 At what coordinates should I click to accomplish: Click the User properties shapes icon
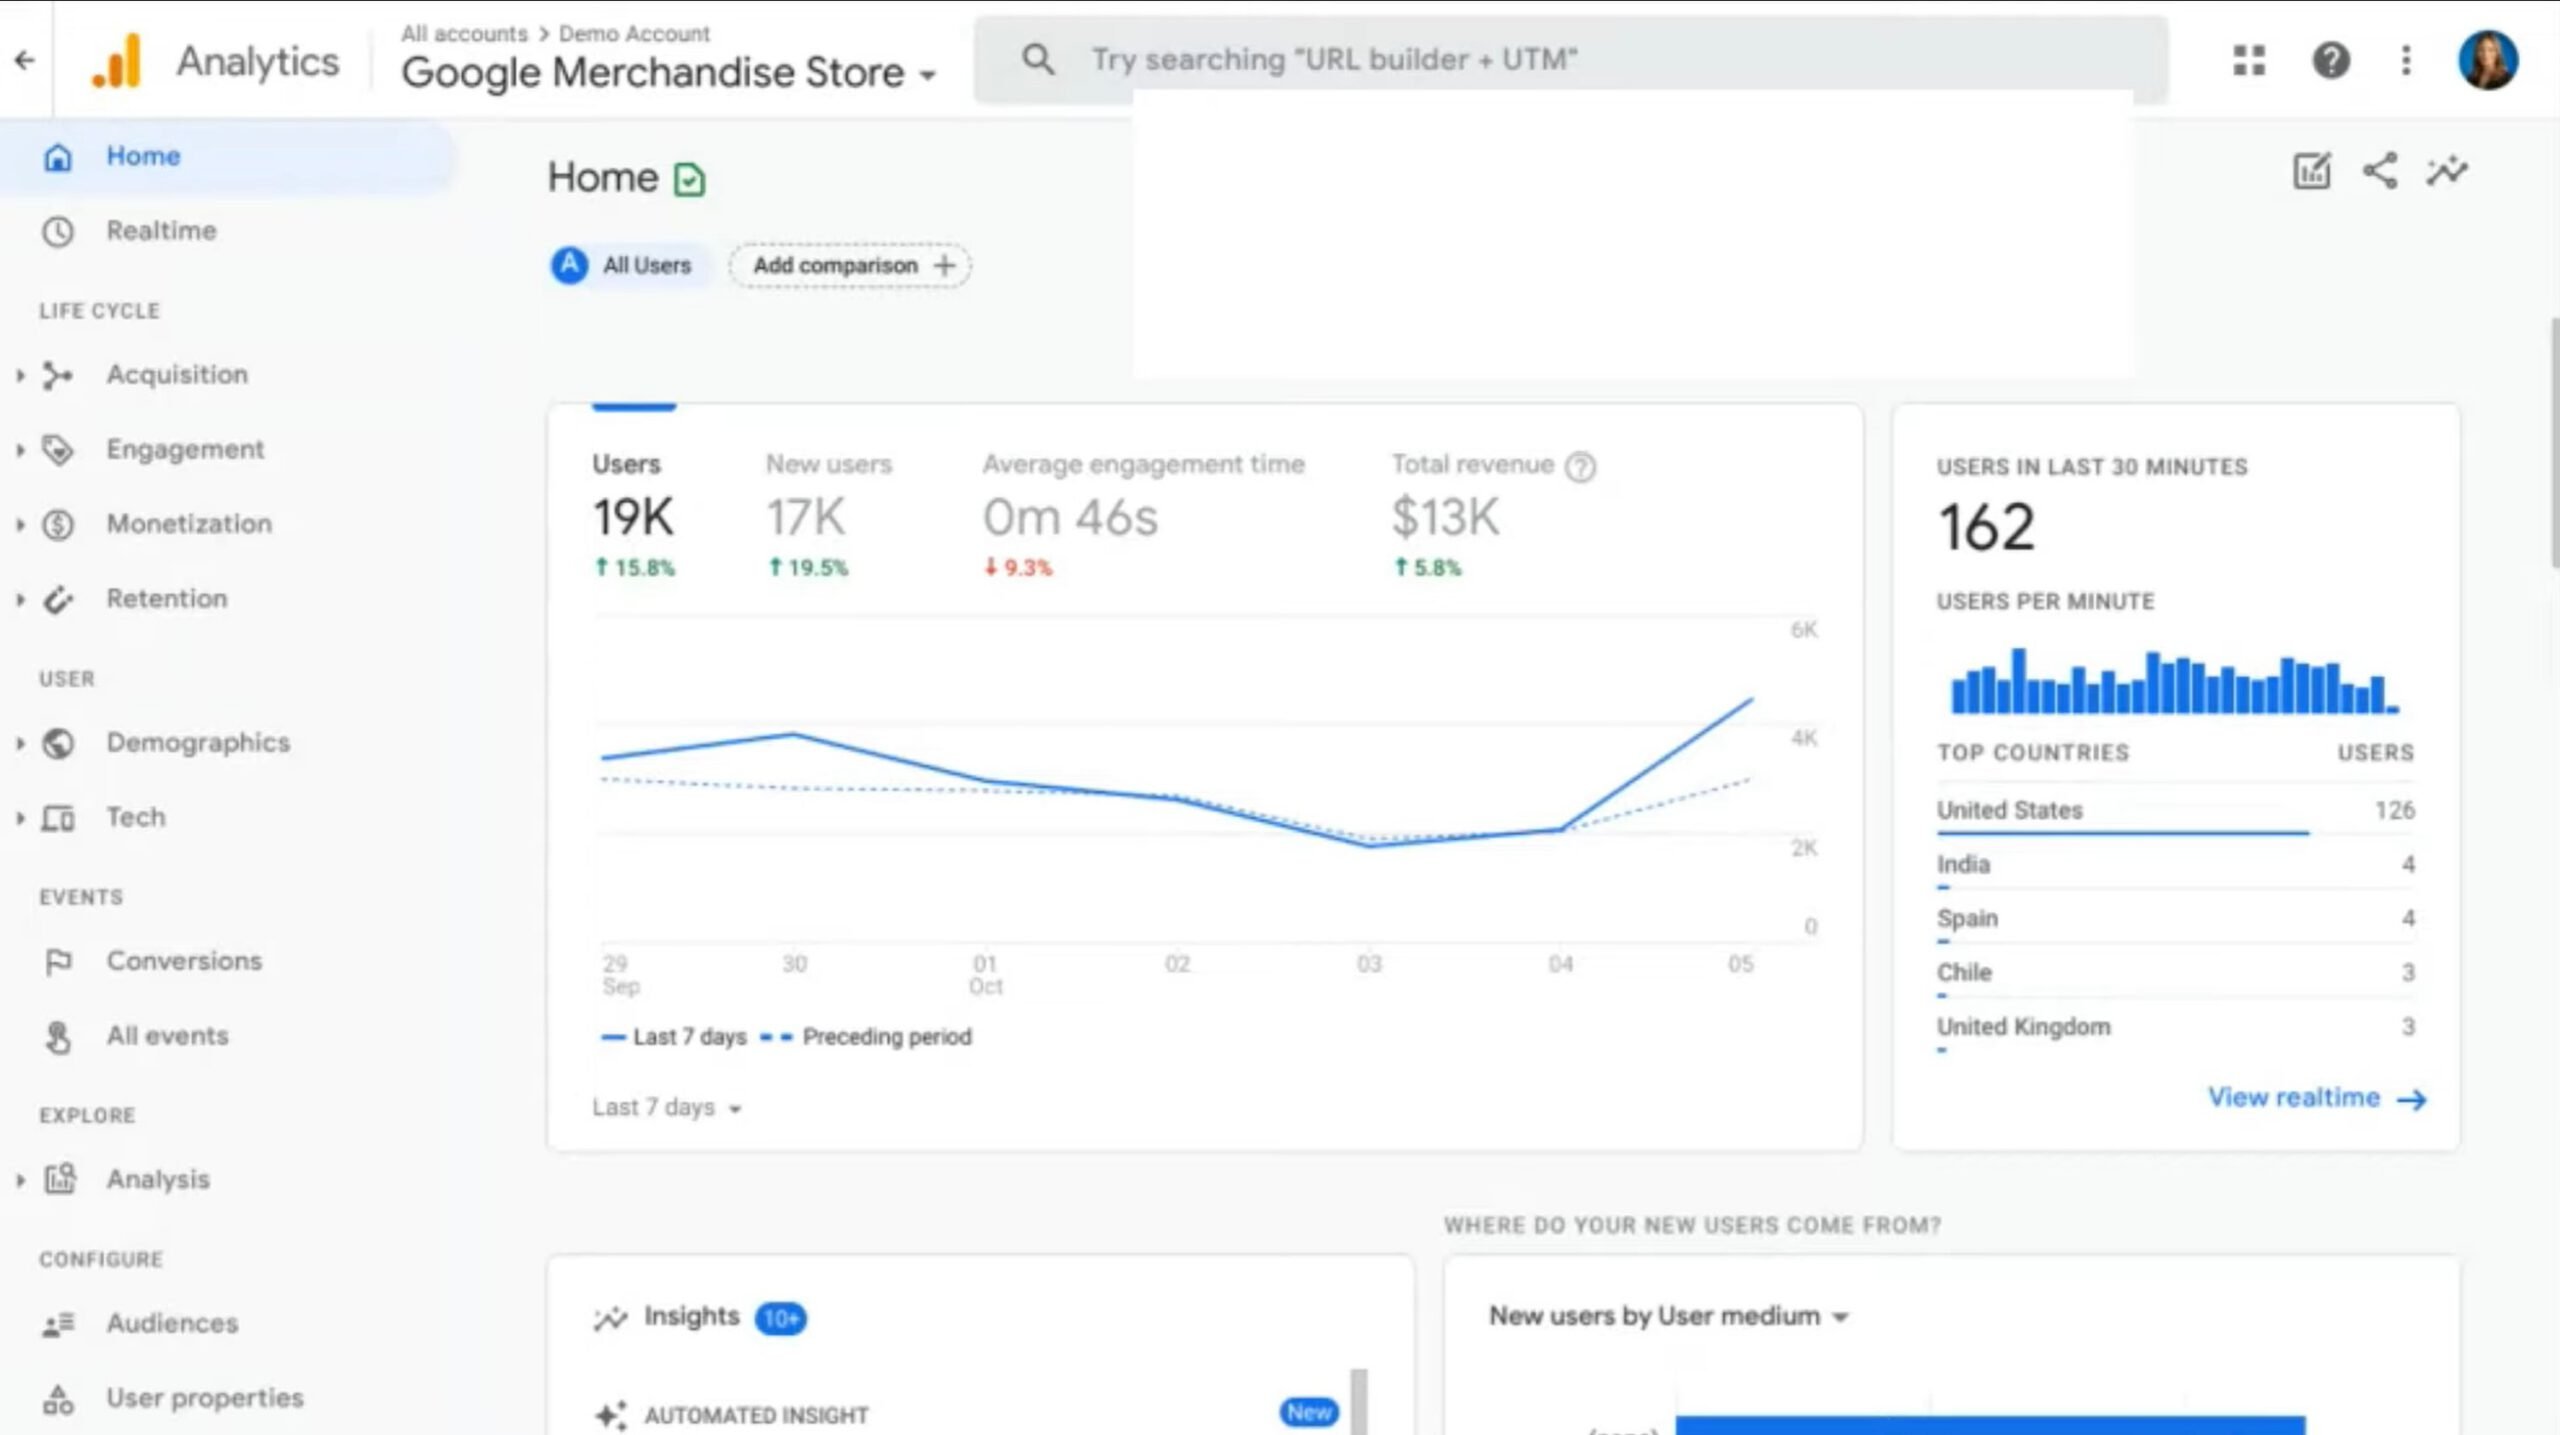[58, 1399]
